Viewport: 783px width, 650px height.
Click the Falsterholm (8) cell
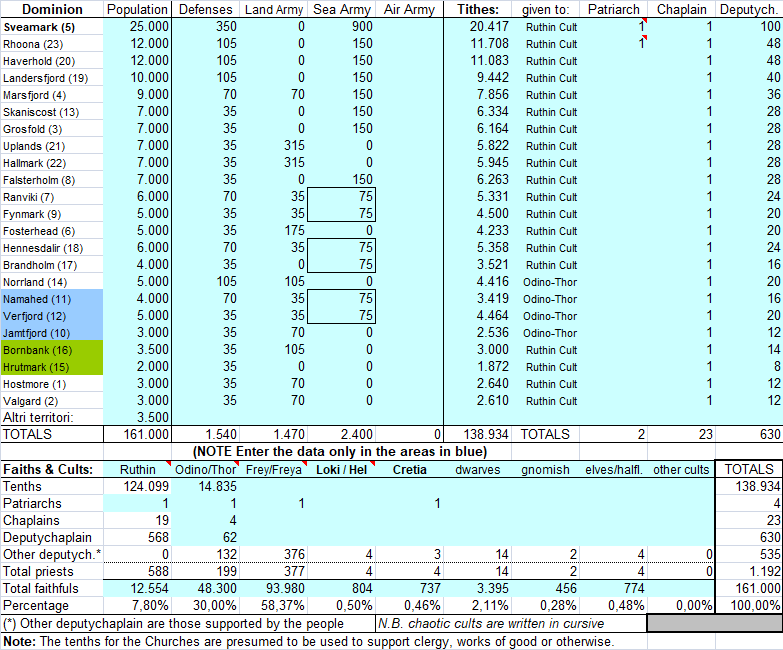pos(52,180)
